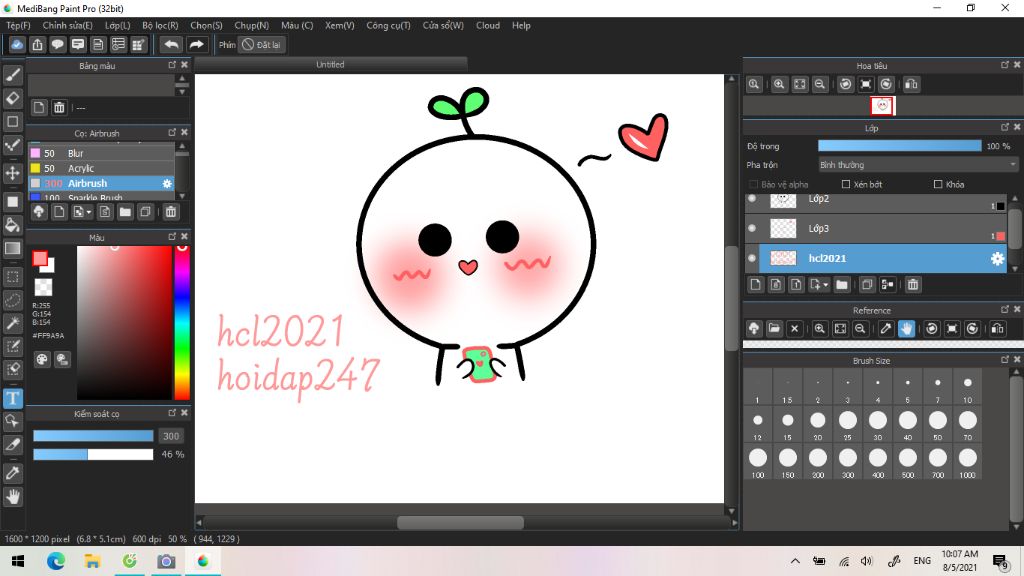Select the Gradient tool
Screen dimensions: 1024x576
(12, 248)
